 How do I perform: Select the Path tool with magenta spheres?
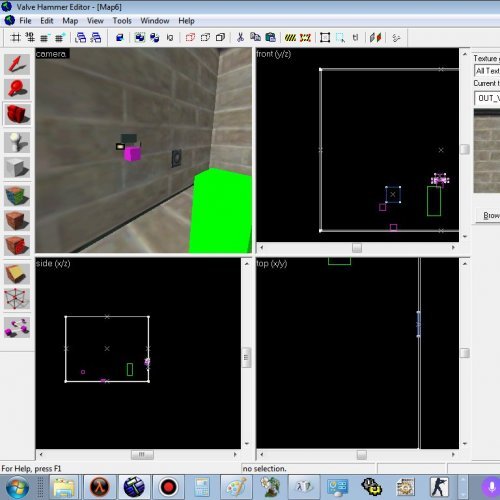tap(17, 327)
